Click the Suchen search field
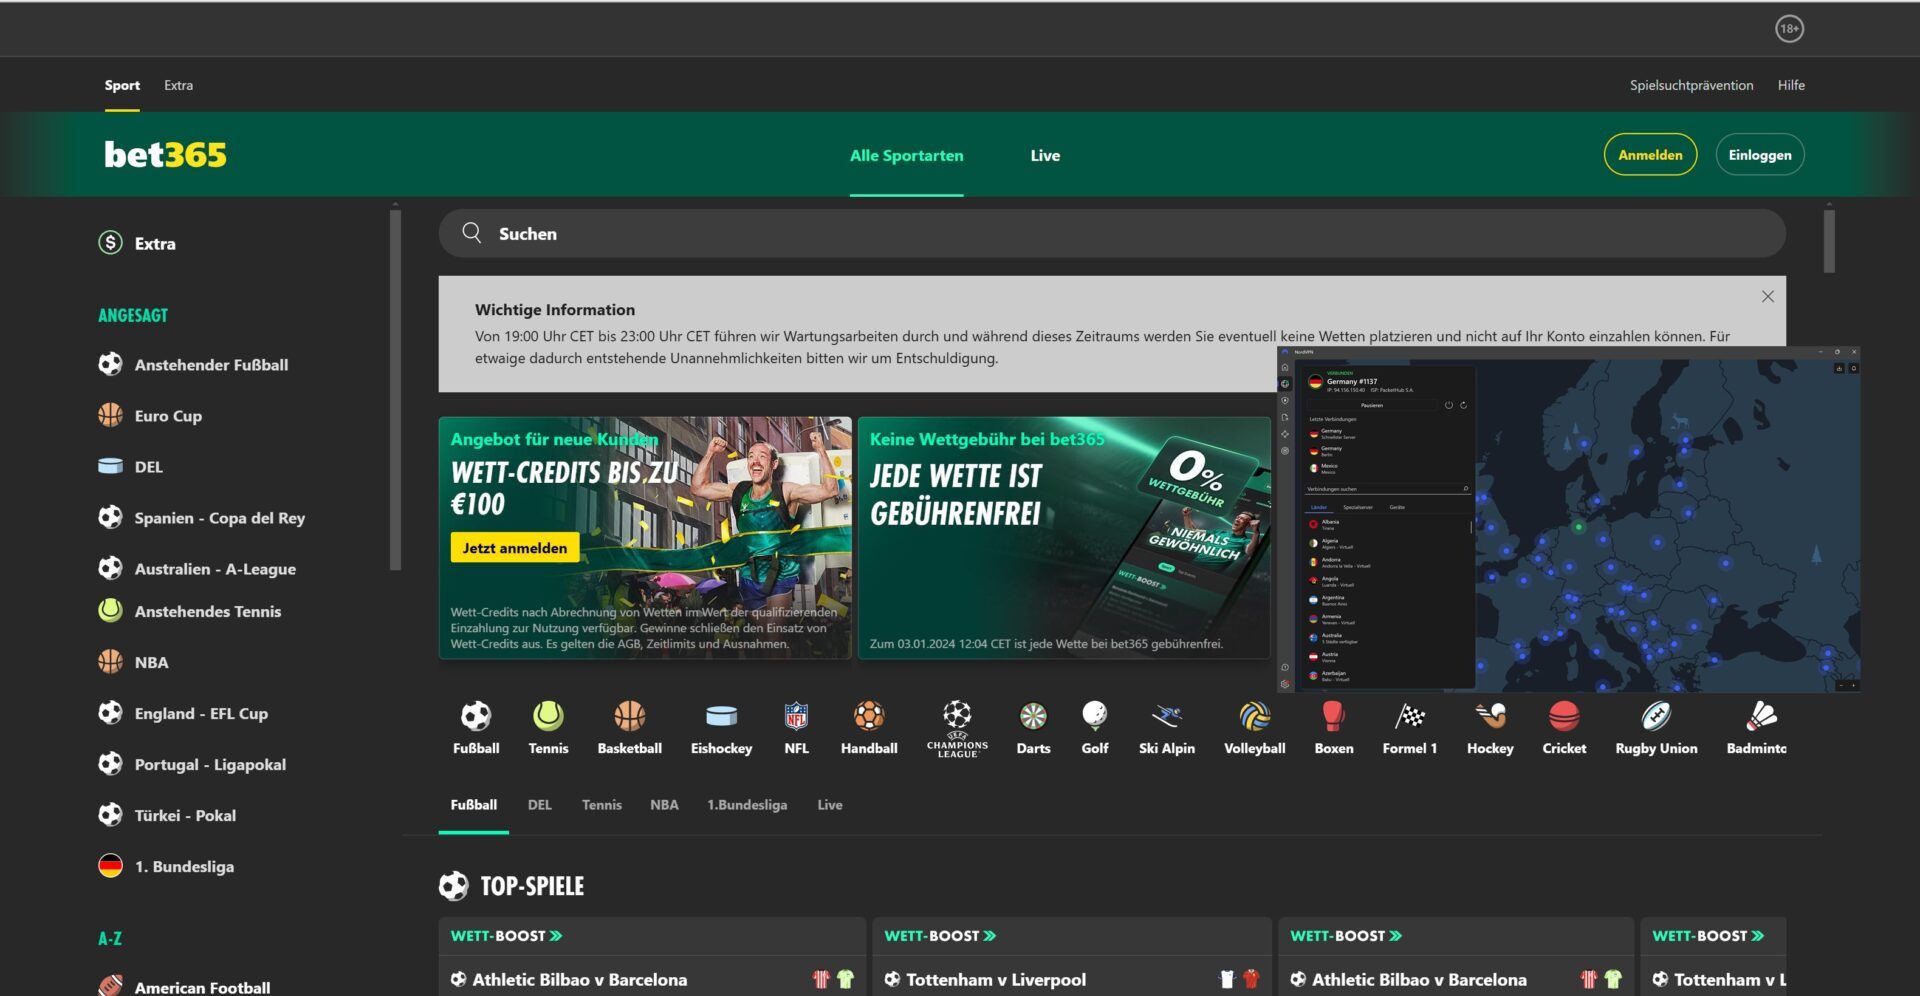 click(1112, 233)
